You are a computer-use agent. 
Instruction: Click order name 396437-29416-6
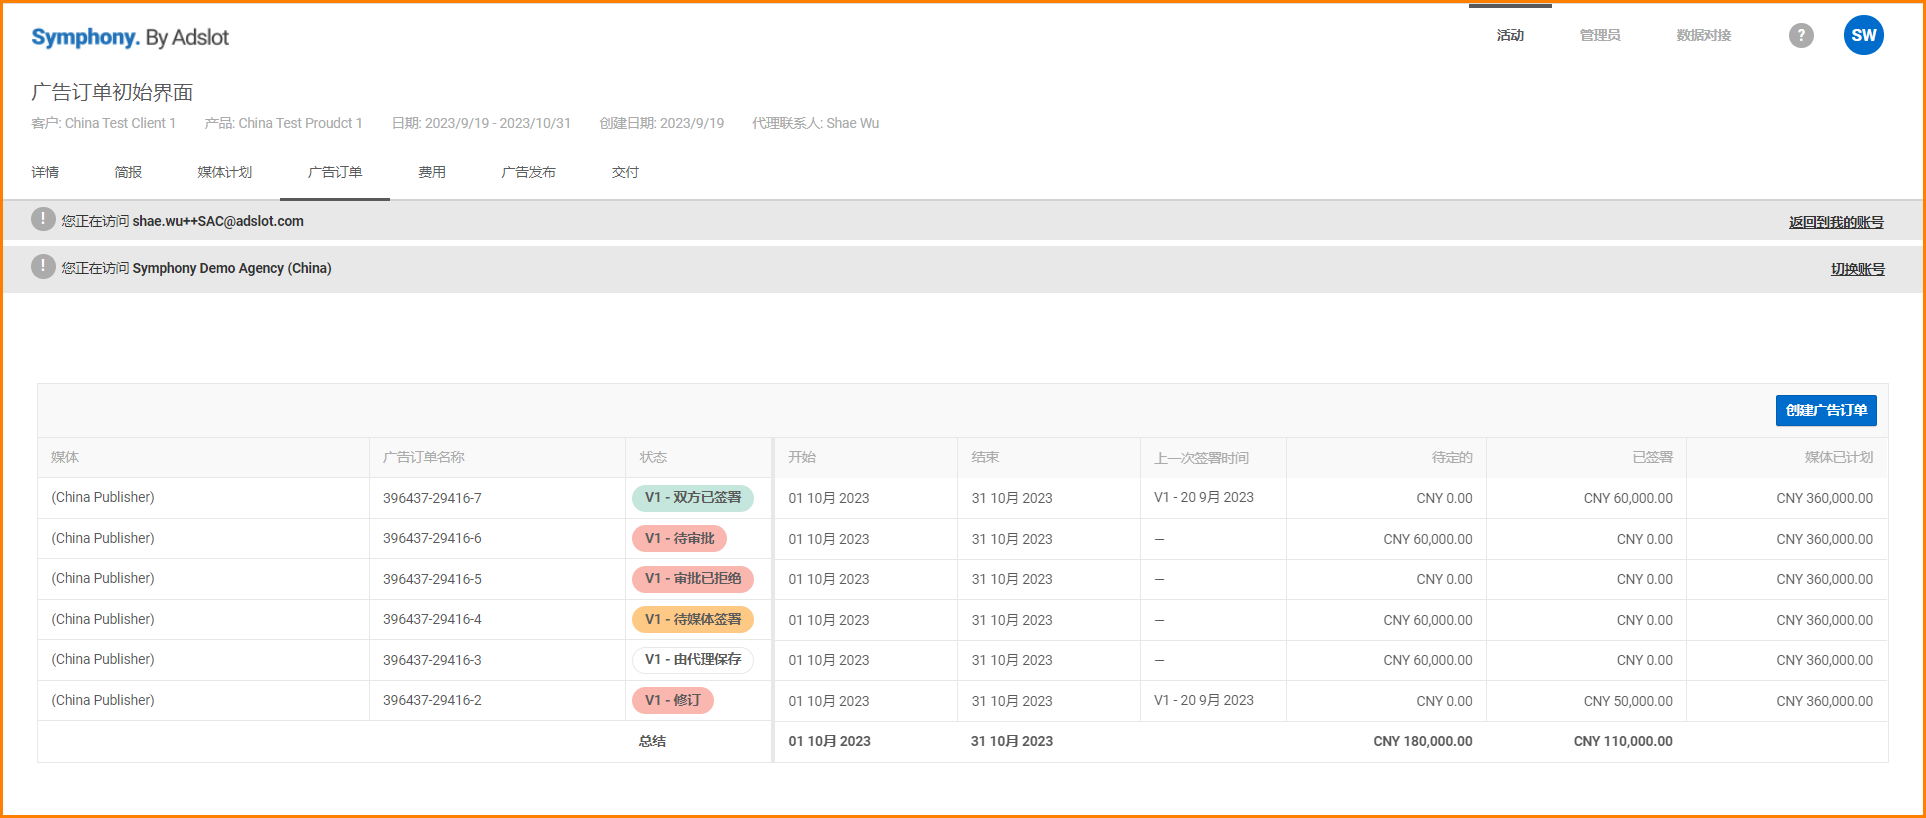[432, 539]
